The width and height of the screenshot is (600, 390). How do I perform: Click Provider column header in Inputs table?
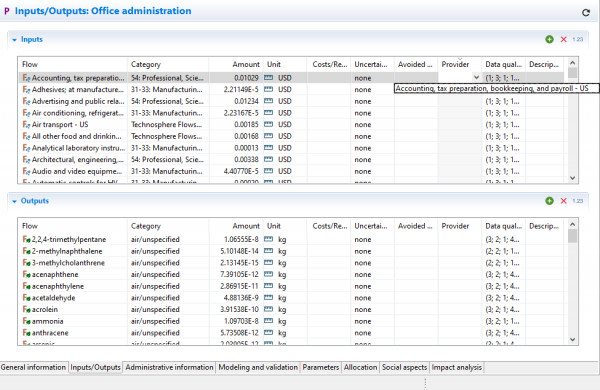460,64
